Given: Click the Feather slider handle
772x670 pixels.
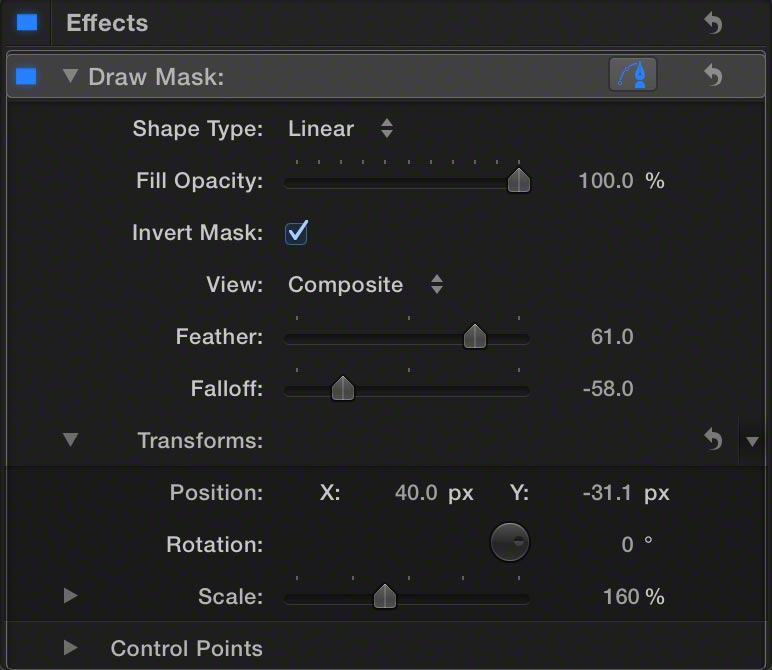Looking at the screenshot, I should click(x=475, y=337).
